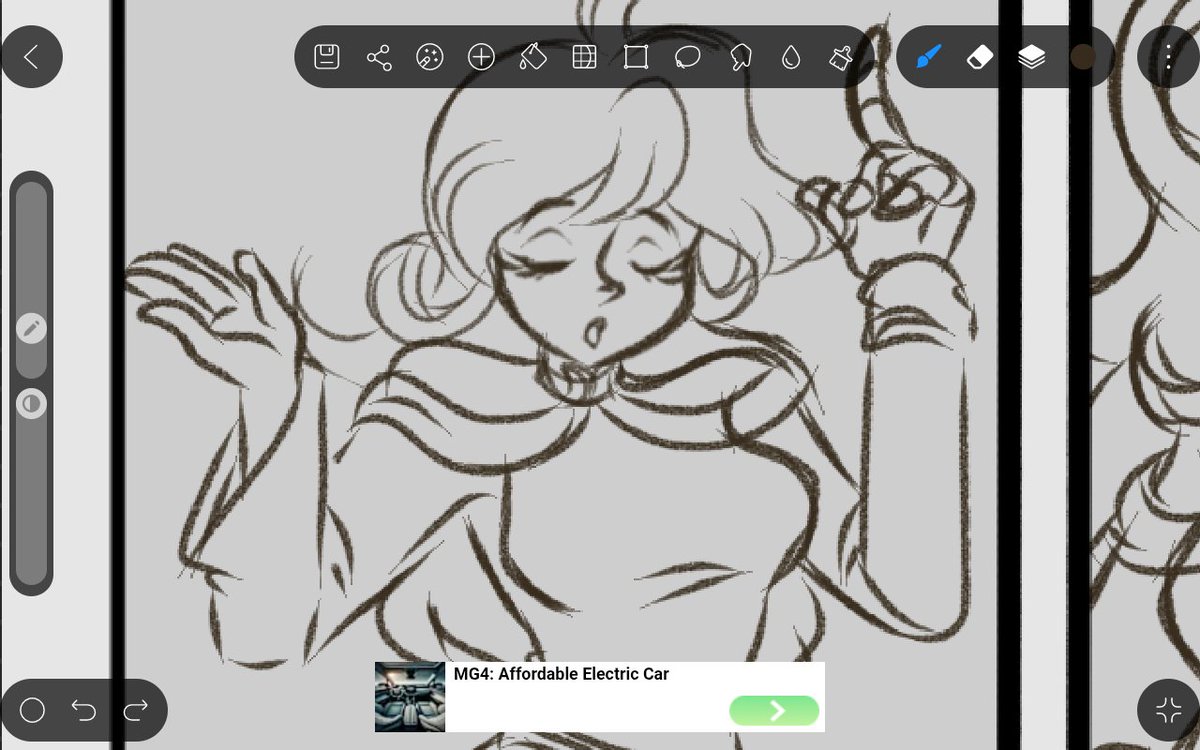
Task: Select the polygon selection cut tool
Action: coord(740,57)
